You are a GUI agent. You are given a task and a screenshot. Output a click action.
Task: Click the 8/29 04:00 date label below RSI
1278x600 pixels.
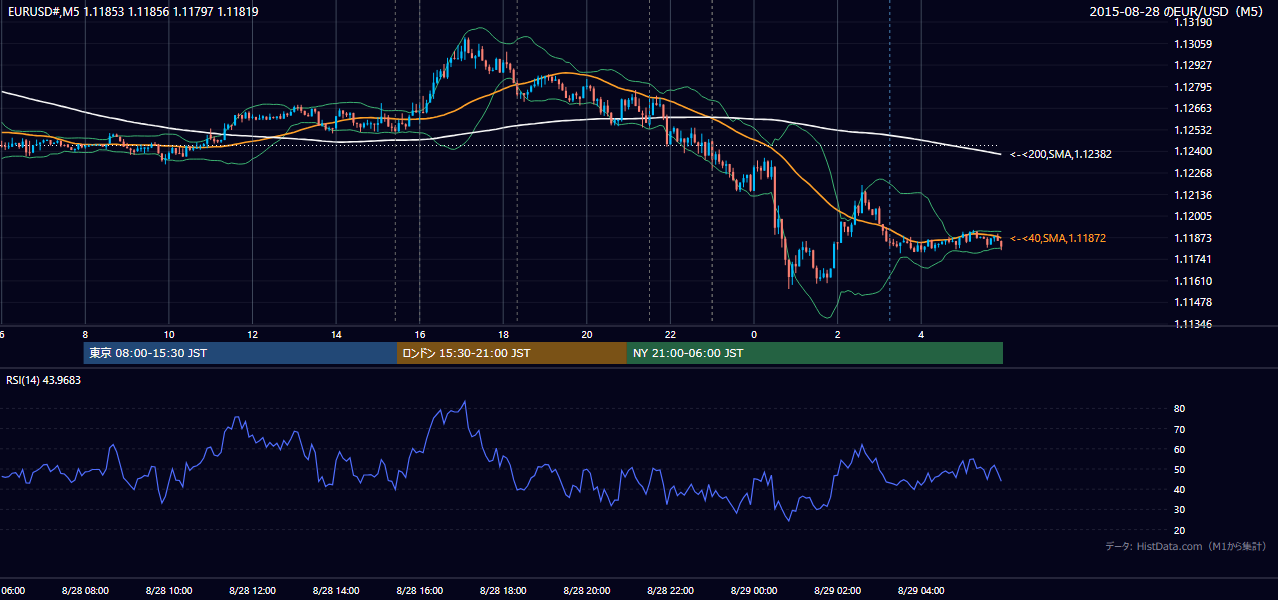tap(921, 591)
